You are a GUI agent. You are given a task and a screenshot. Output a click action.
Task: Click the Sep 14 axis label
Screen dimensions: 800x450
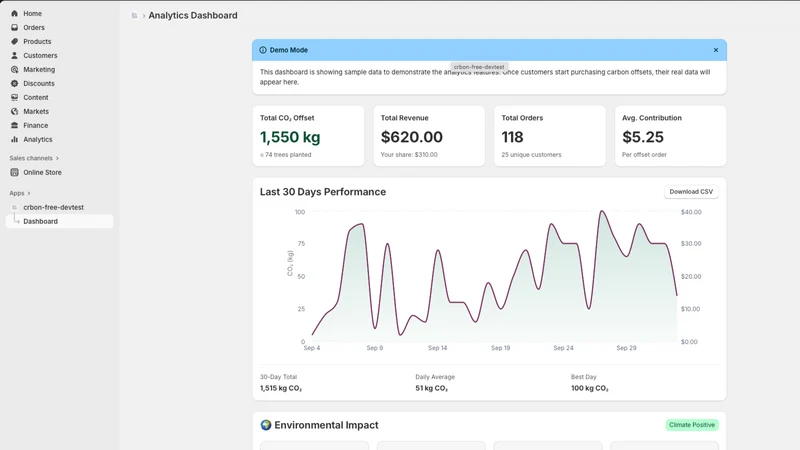(x=437, y=348)
